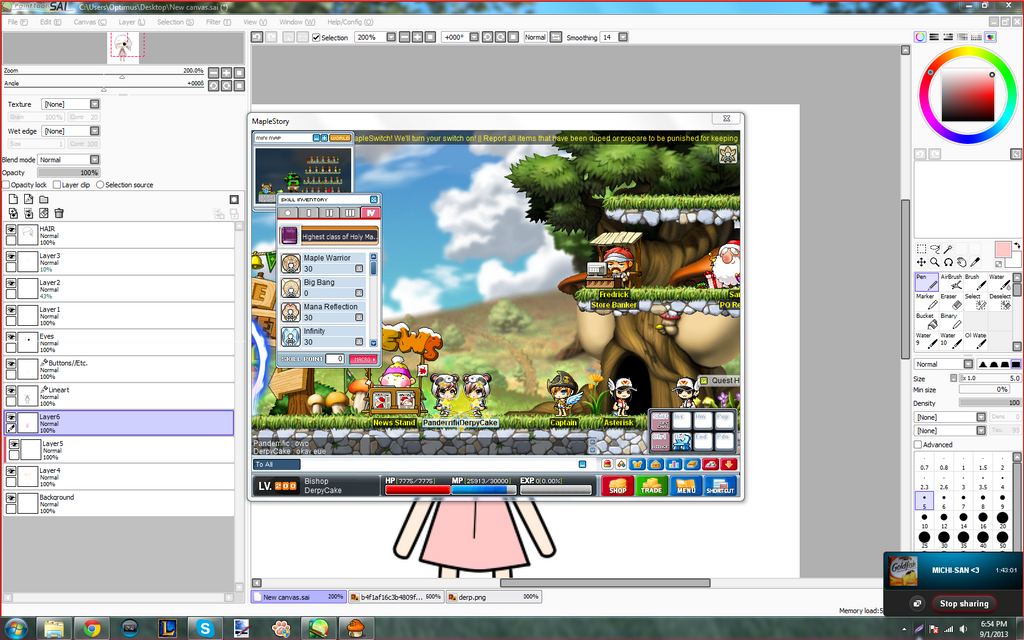Clear the layer with the clear icon
1024x640 pixels.
44,213
